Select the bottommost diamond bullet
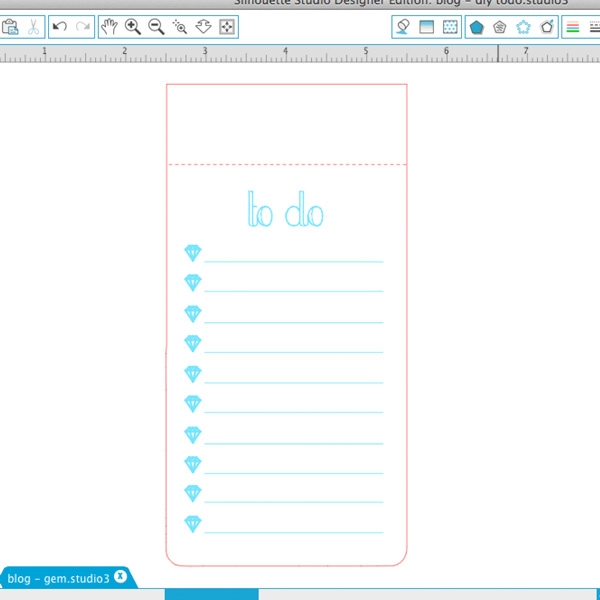Viewport: 600px width, 600px height. coord(192,524)
